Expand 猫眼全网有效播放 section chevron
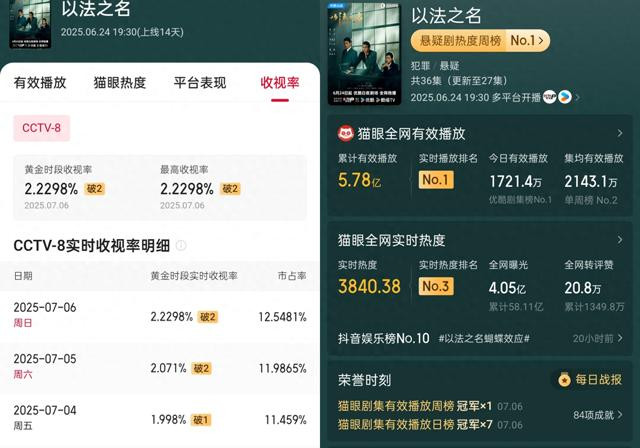The width and height of the screenshot is (640, 448). (620, 133)
